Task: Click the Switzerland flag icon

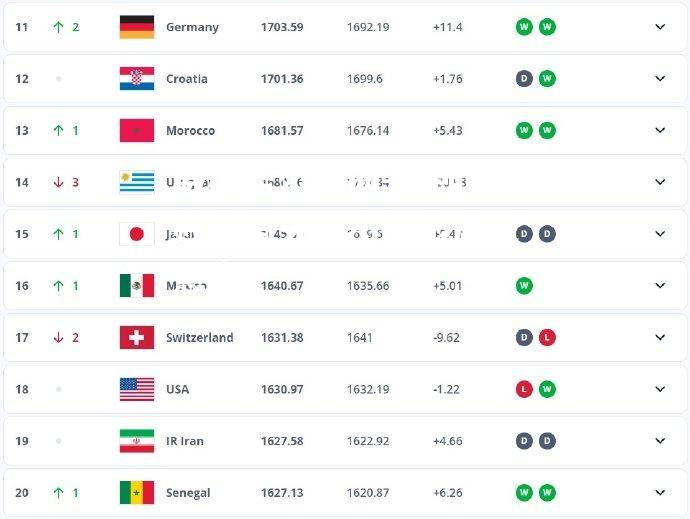Action: [x=137, y=338]
